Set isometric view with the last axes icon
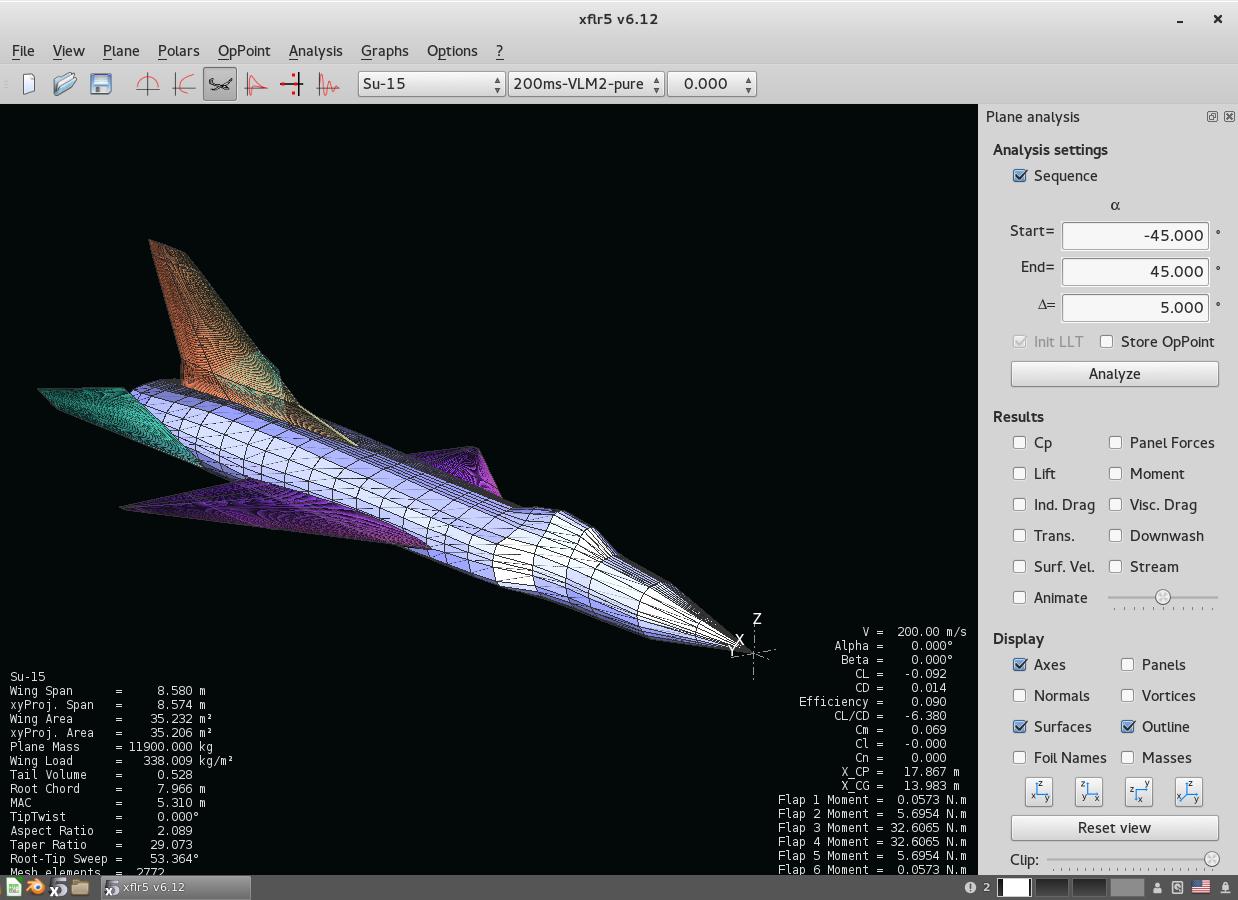Screen dimensions: 1238x900 pyautogui.click(x=1188, y=792)
